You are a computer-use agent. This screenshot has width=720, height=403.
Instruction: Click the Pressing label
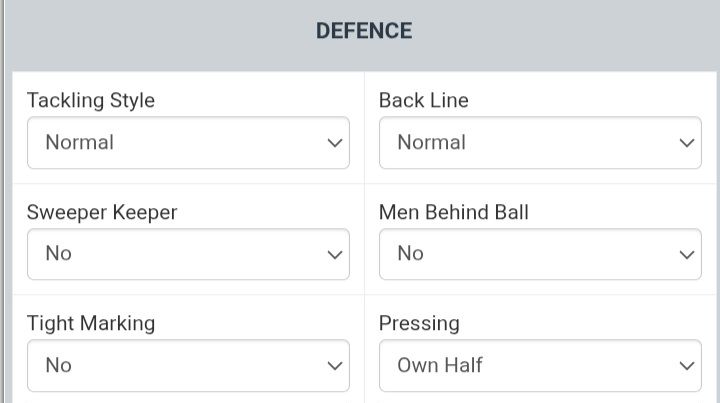pyautogui.click(x=419, y=323)
